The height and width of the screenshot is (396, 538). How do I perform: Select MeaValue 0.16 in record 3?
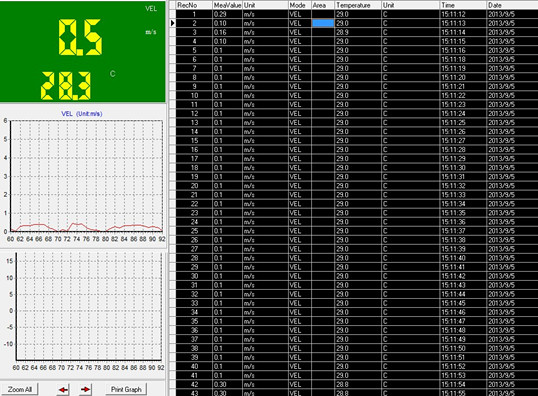227,32
